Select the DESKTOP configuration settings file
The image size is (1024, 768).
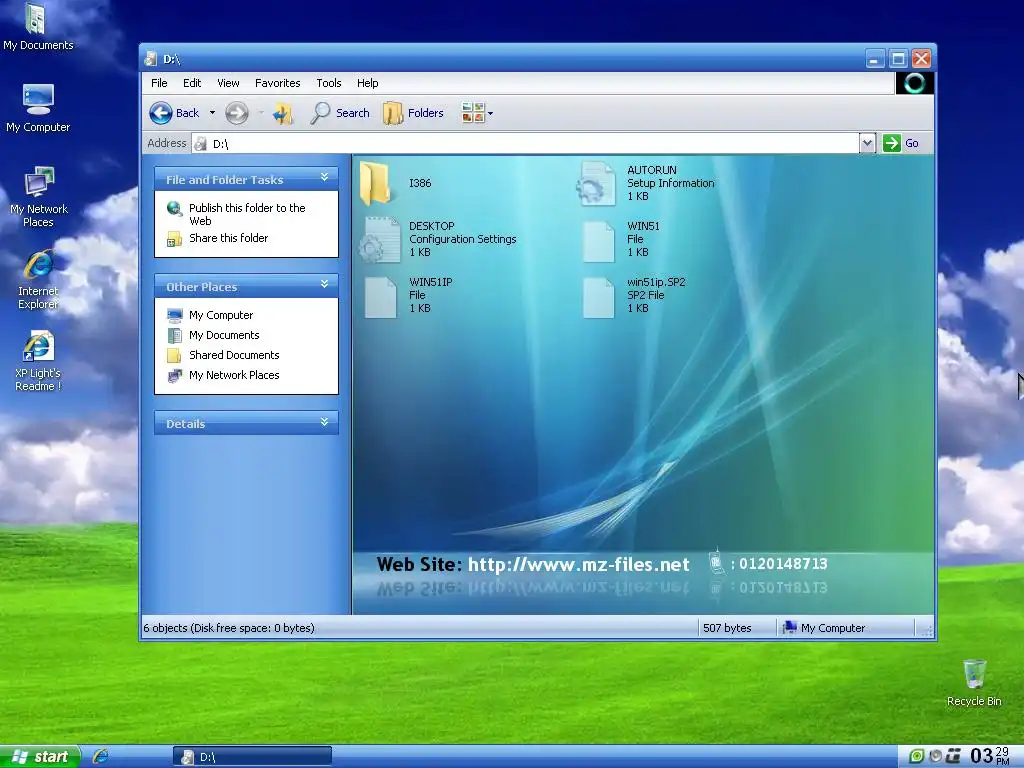[x=379, y=240]
